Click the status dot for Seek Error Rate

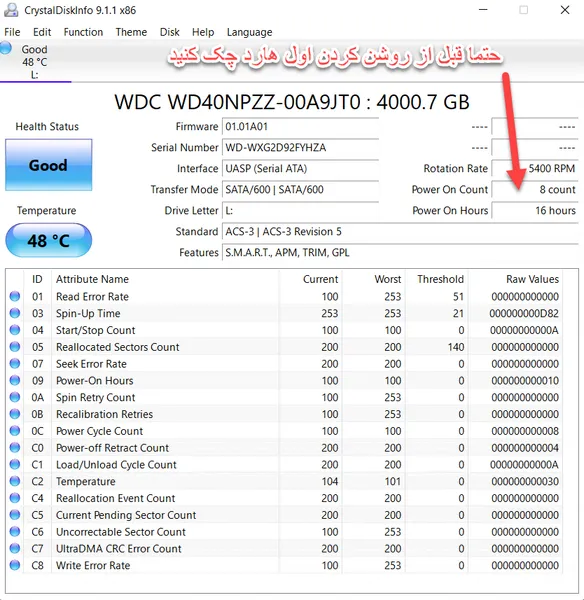coord(15,364)
